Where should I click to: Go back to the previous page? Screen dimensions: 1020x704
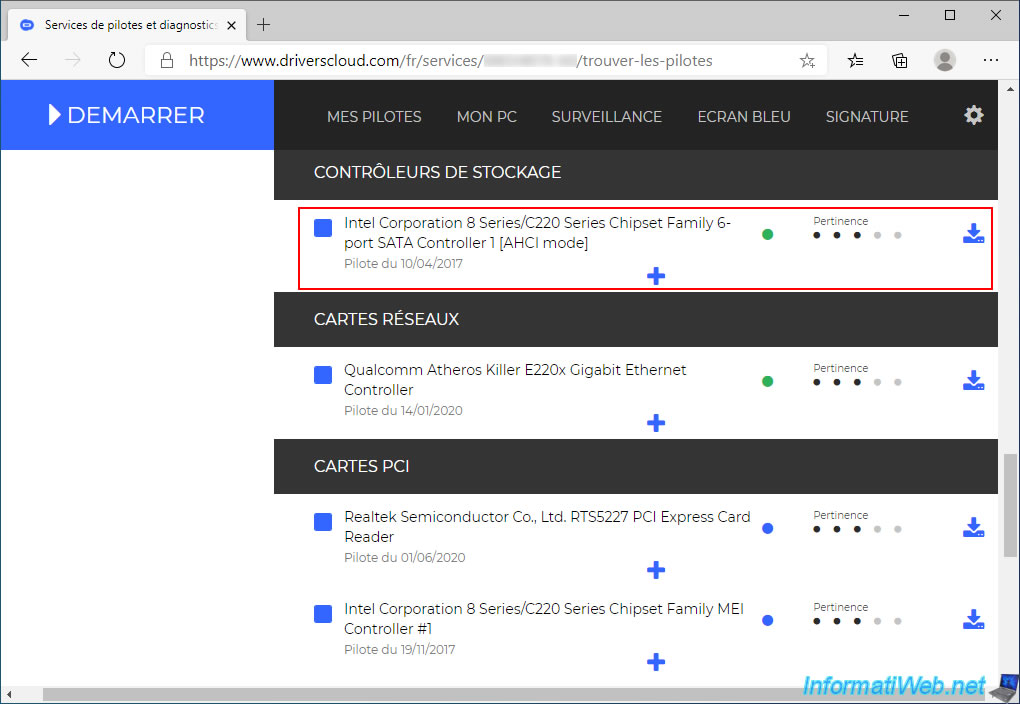pos(29,61)
